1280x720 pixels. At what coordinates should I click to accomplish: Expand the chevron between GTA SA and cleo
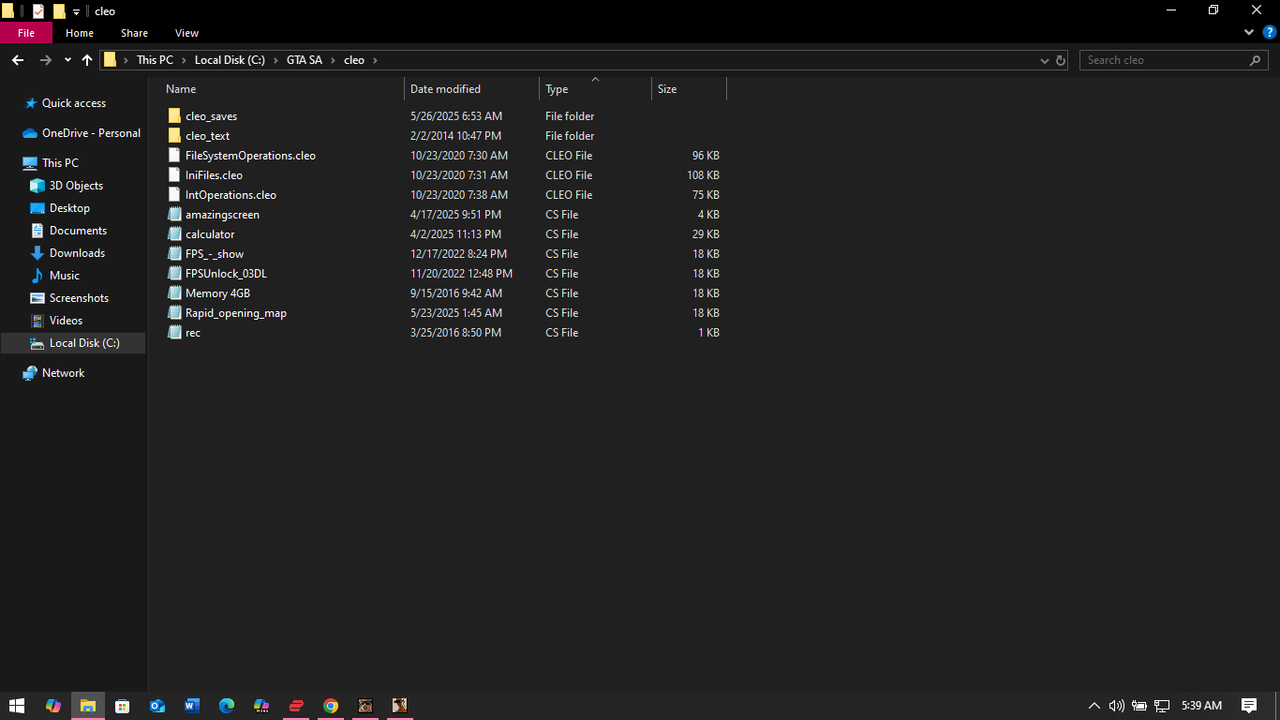pyautogui.click(x=333, y=60)
